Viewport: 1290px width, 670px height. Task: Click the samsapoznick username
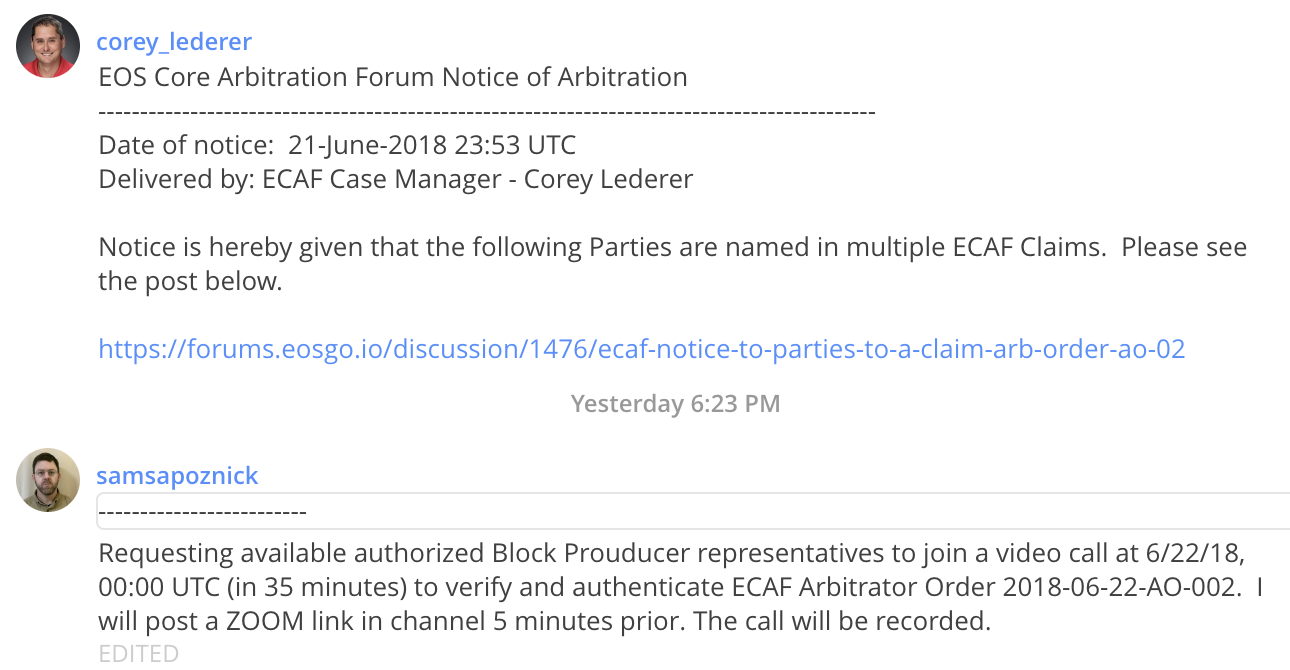coord(177,476)
